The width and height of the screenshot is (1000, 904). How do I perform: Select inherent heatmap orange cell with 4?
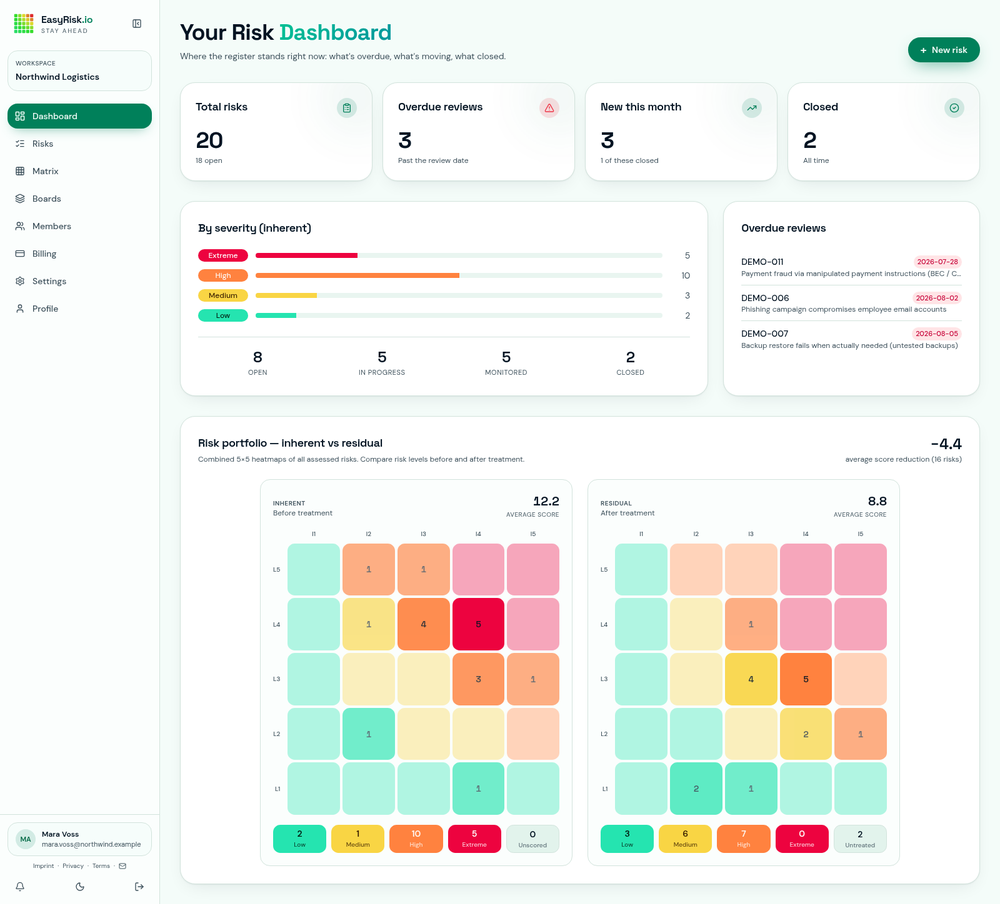423,624
